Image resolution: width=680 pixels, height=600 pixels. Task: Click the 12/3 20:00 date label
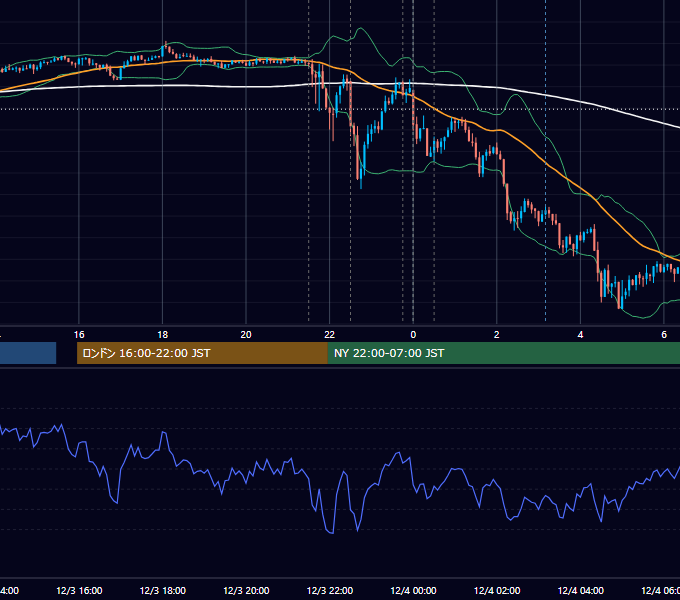(246, 591)
